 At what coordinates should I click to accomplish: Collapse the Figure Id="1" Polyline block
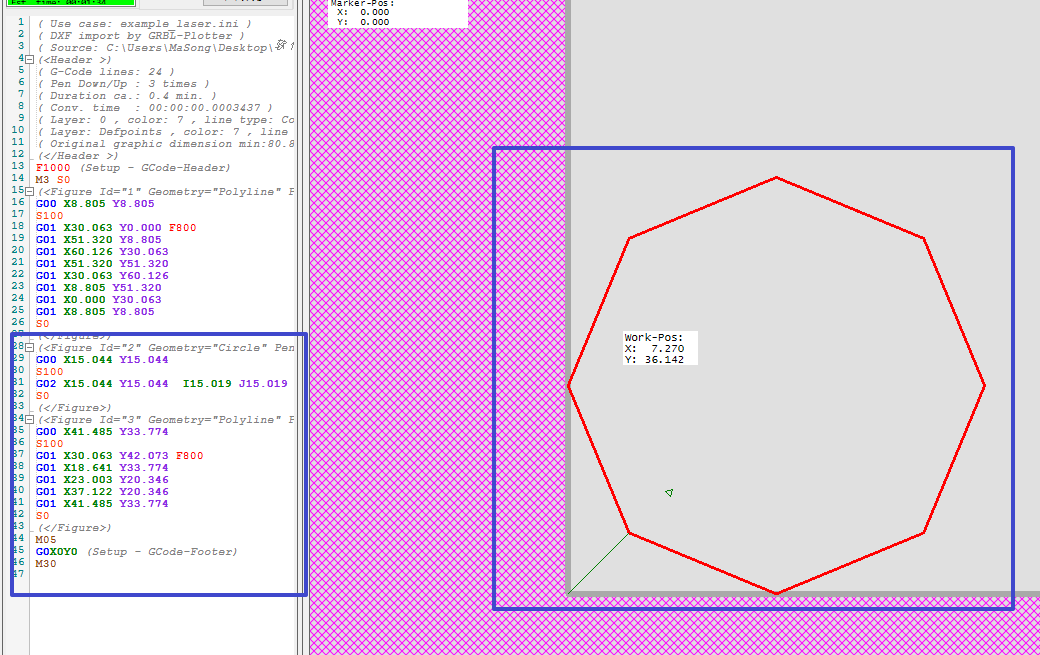(29, 191)
